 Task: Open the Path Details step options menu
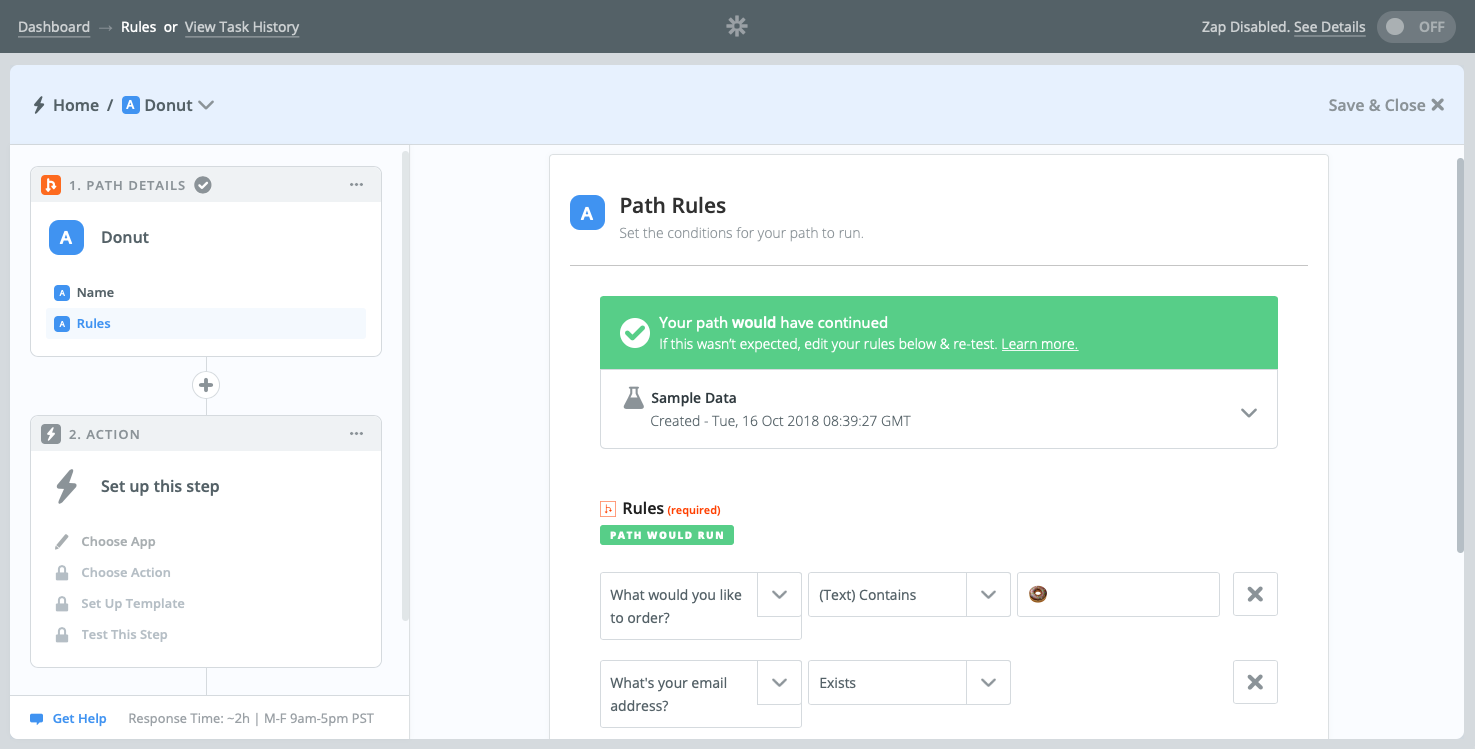pyautogui.click(x=356, y=185)
